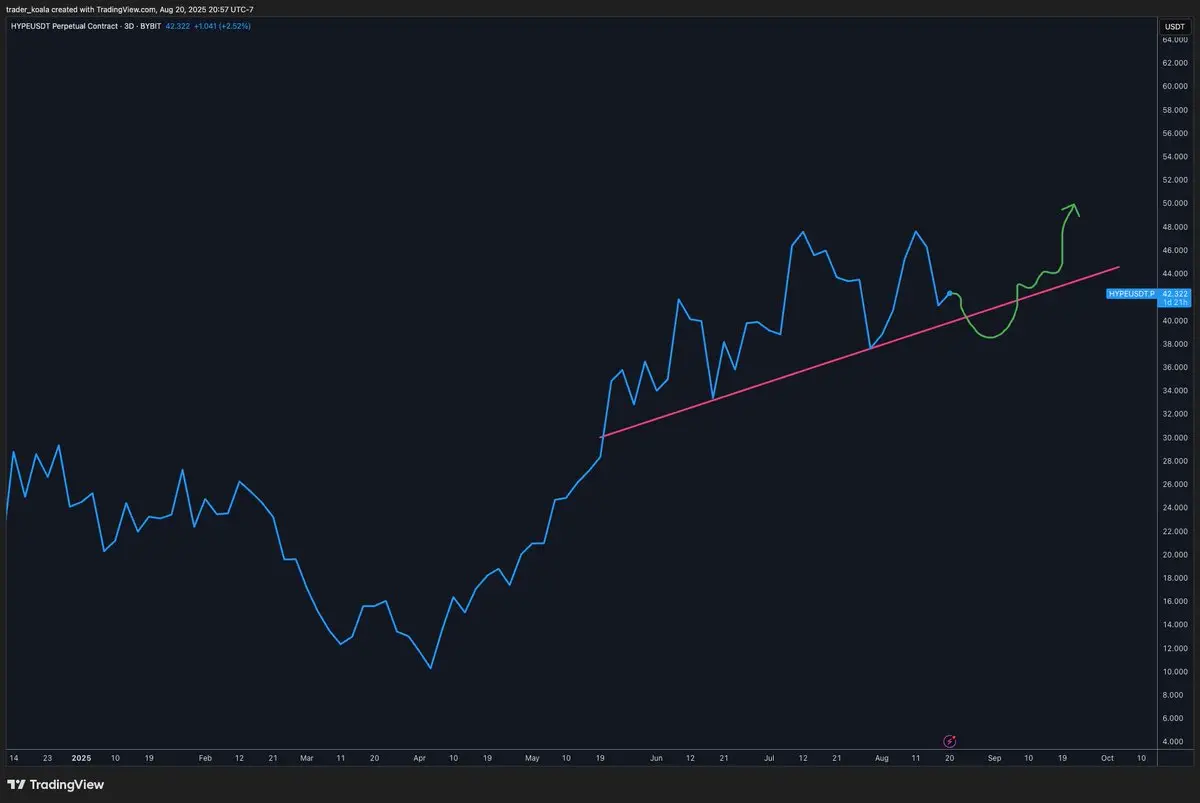Click the 28.000 price axis label

(x=1174, y=461)
